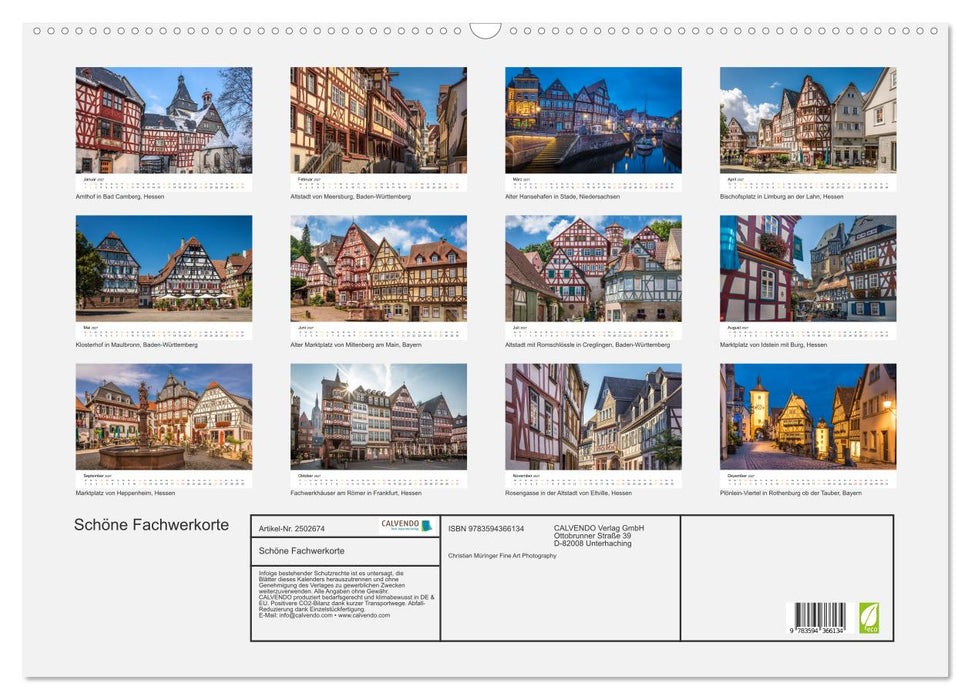Open the Alter Marktplatz von Miltenberg photo

click(x=378, y=268)
